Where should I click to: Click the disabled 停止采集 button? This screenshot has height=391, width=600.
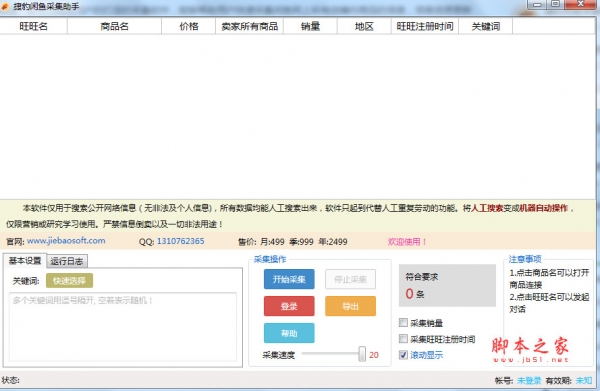350,279
